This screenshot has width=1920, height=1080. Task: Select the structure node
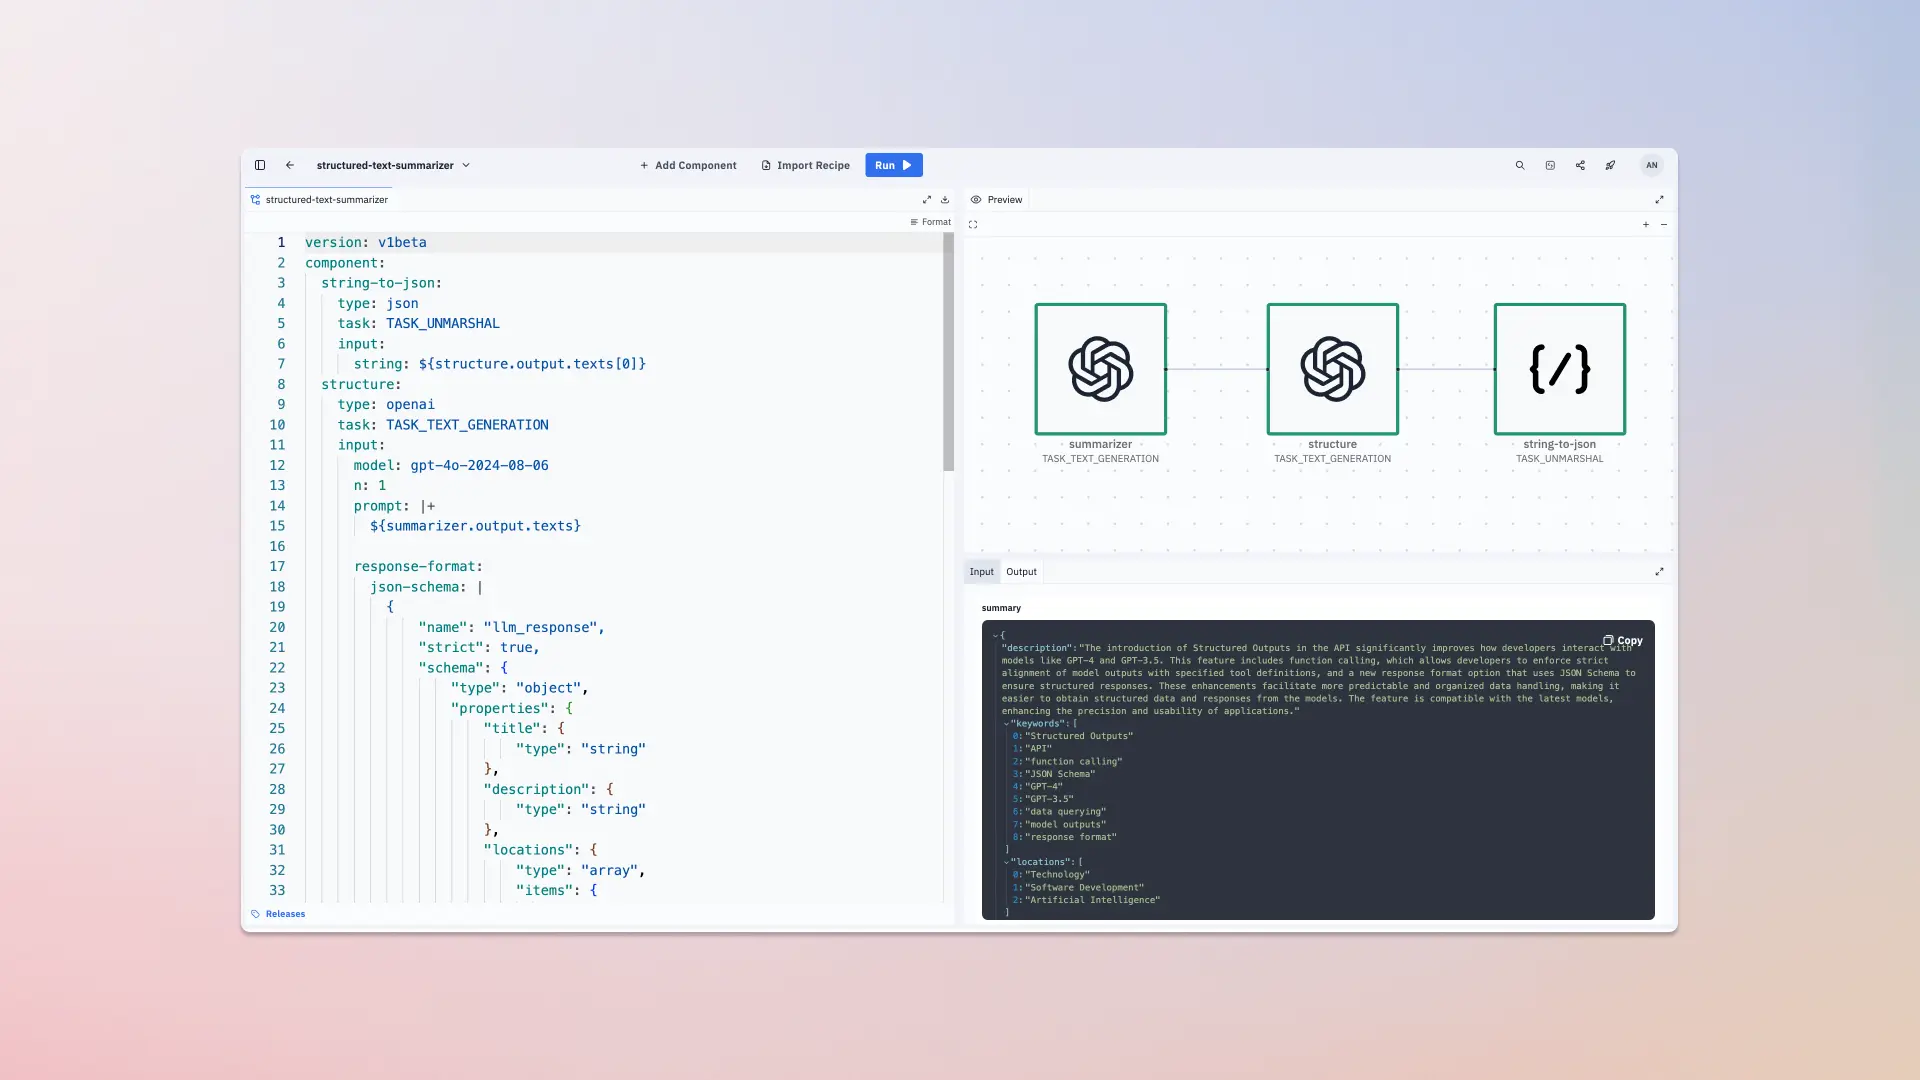coord(1332,369)
